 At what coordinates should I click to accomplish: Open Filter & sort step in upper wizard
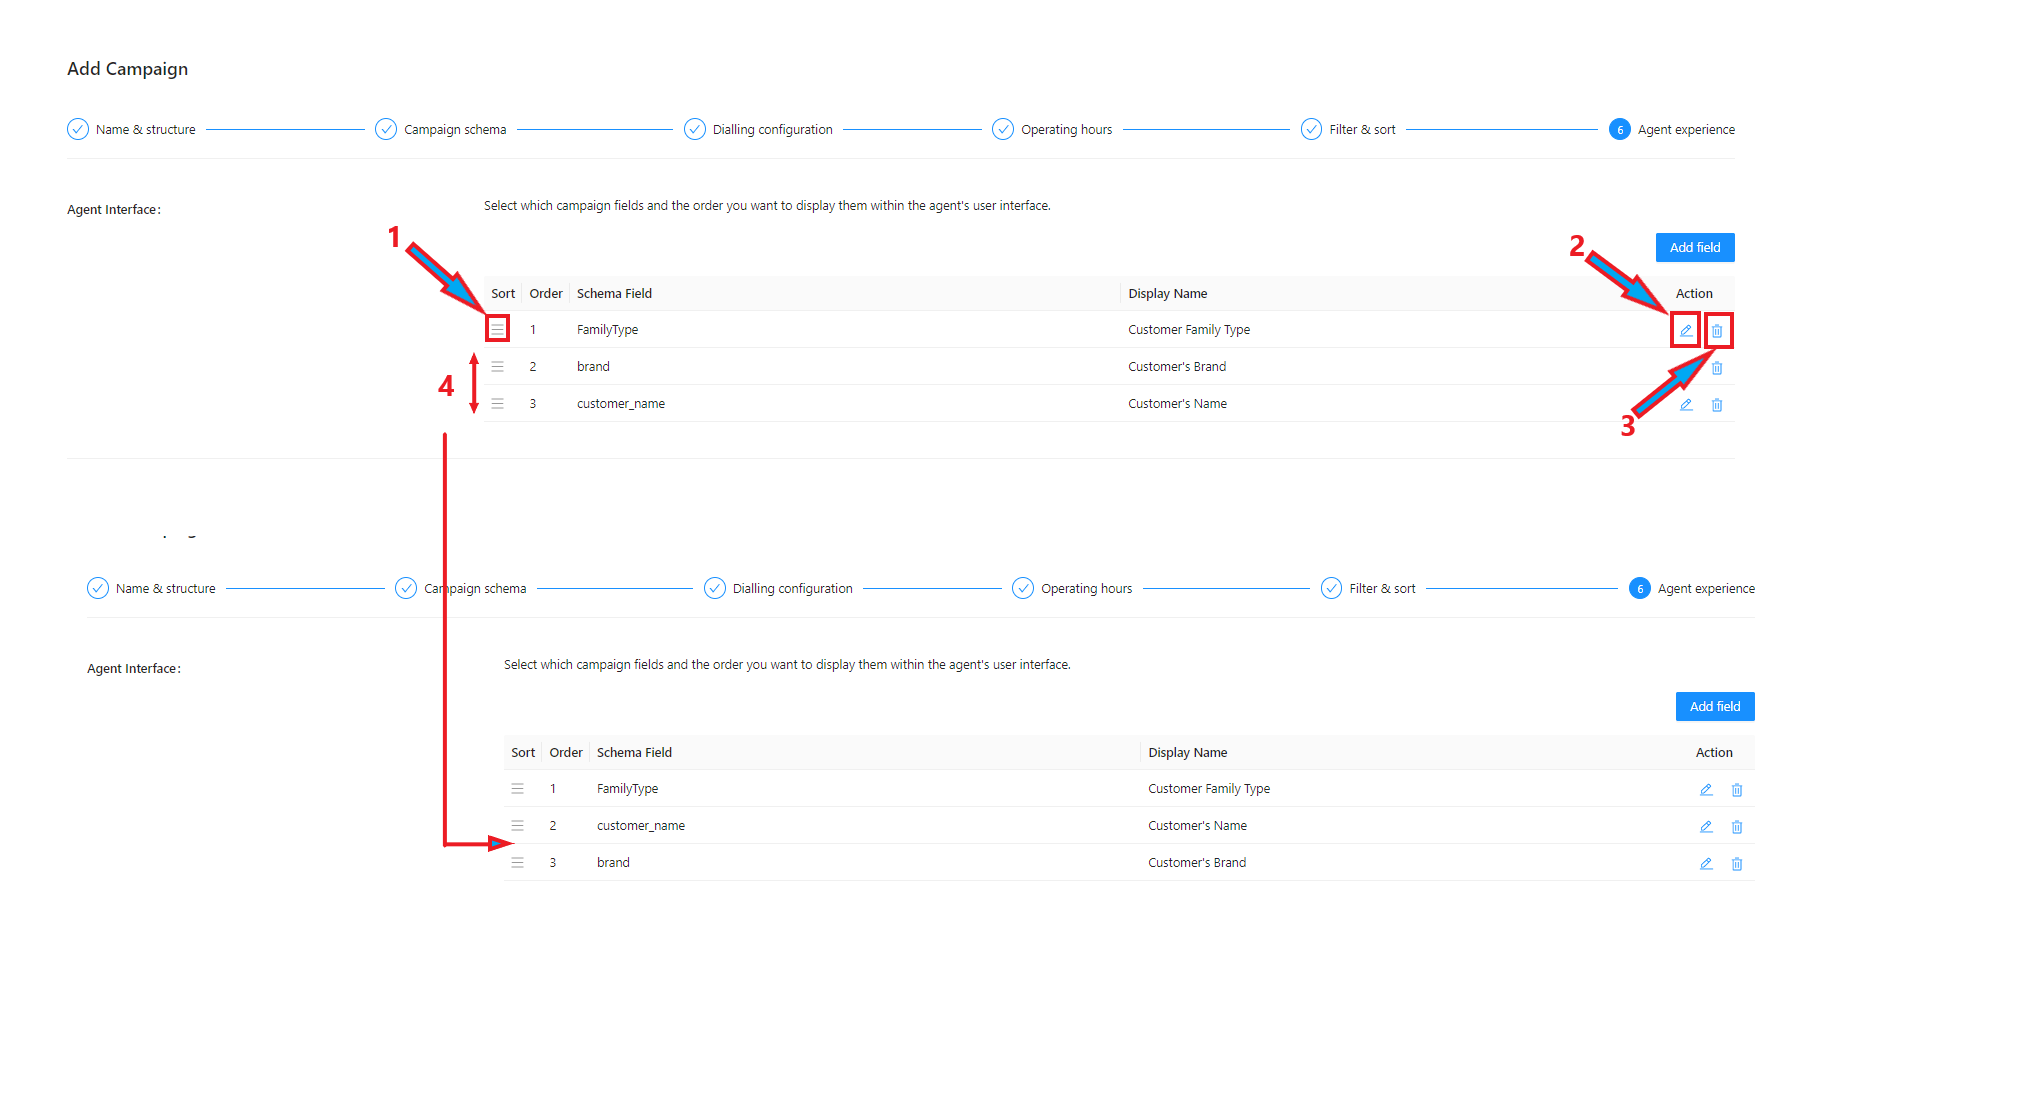(x=1363, y=130)
